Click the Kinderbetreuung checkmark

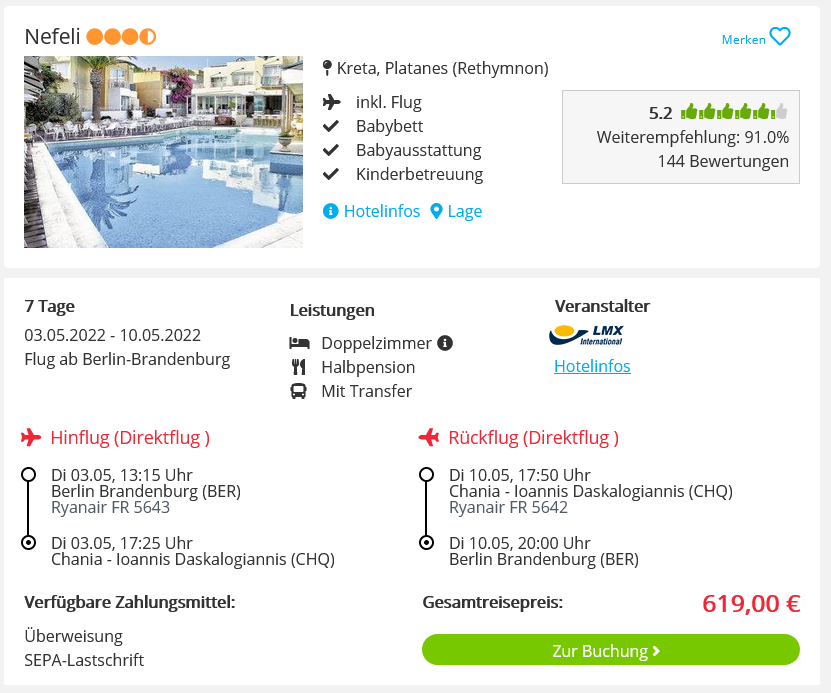pyautogui.click(x=331, y=174)
